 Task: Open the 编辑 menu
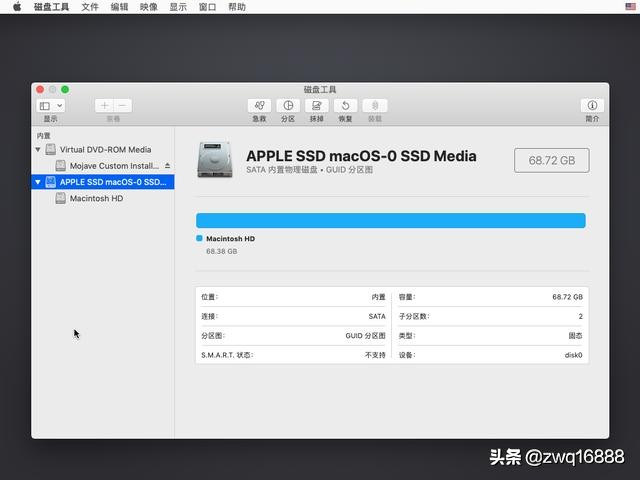click(119, 6)
